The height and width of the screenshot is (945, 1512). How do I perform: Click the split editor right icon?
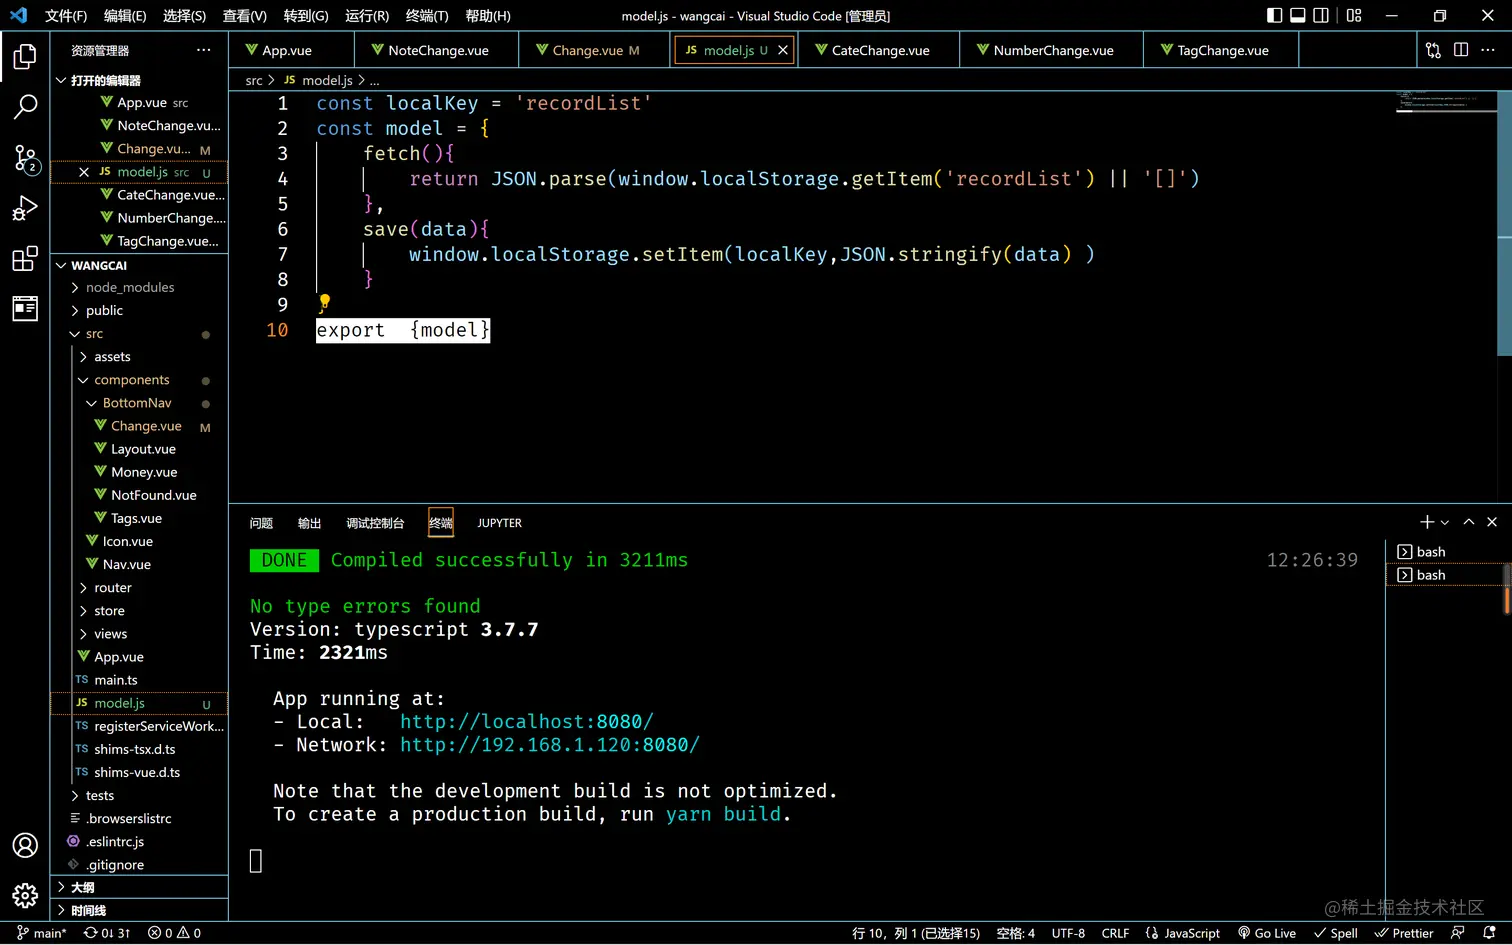point(1461,50)
